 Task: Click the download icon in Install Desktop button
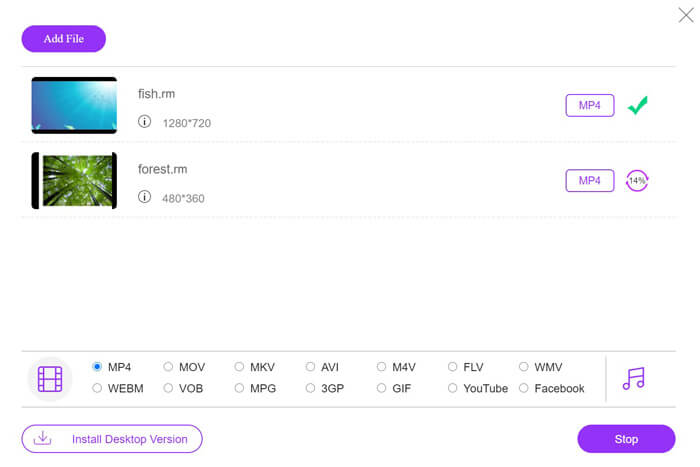point(43,438)
